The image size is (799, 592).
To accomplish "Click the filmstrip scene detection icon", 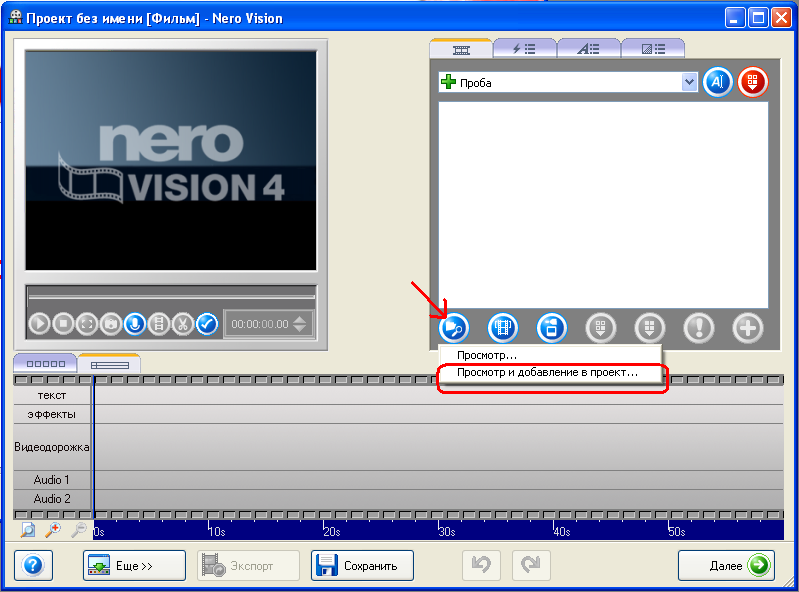I will point(158,324).
